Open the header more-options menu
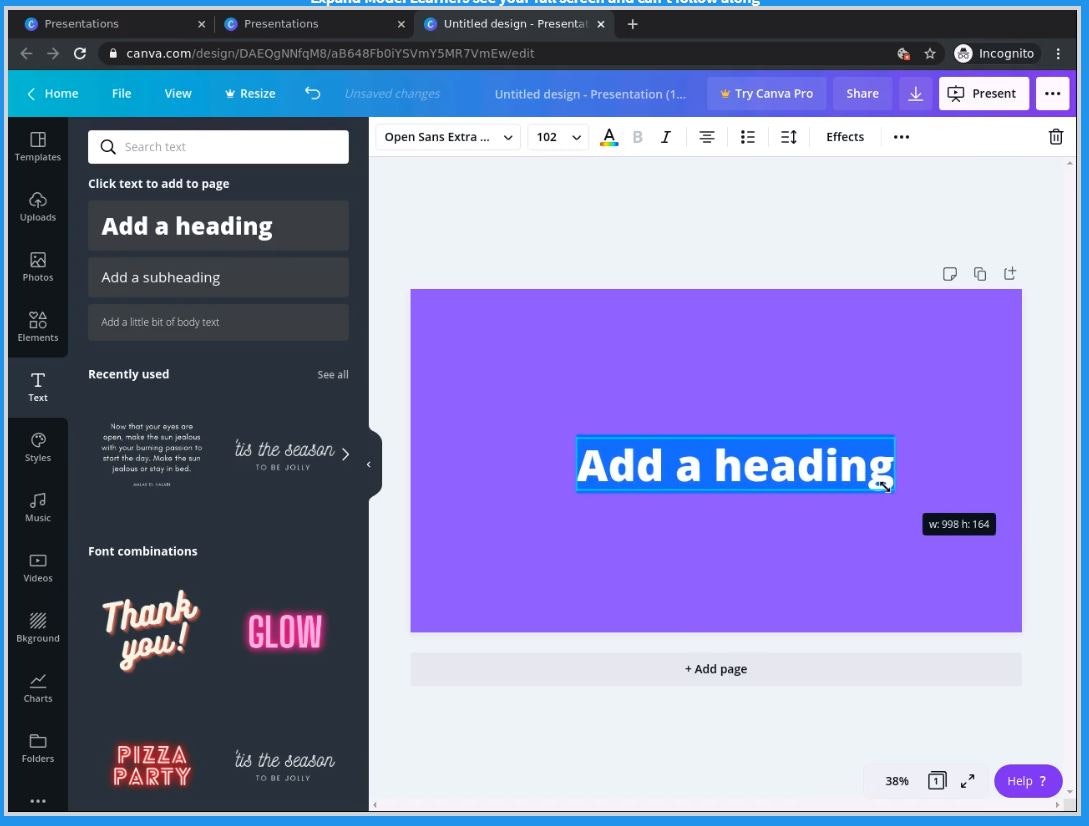This screenshot has width=1089, height=826. click(x=1052, y=93)
